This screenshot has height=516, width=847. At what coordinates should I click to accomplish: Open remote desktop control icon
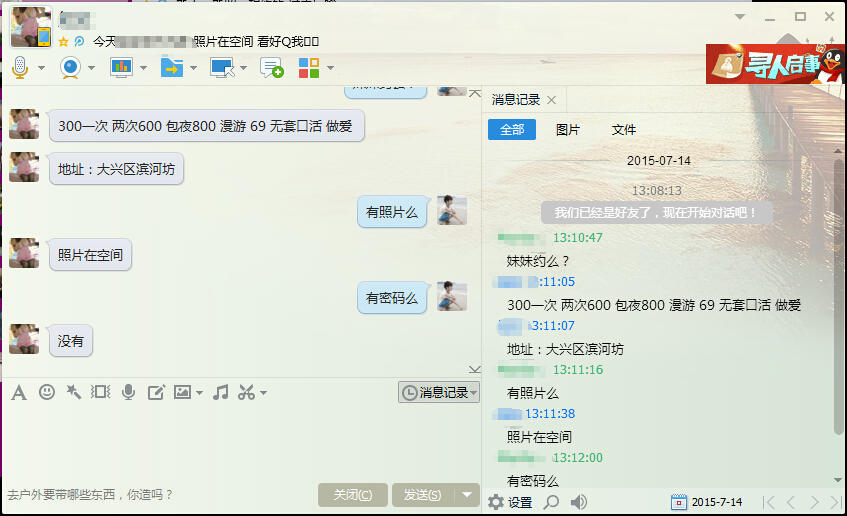(222, 68)
